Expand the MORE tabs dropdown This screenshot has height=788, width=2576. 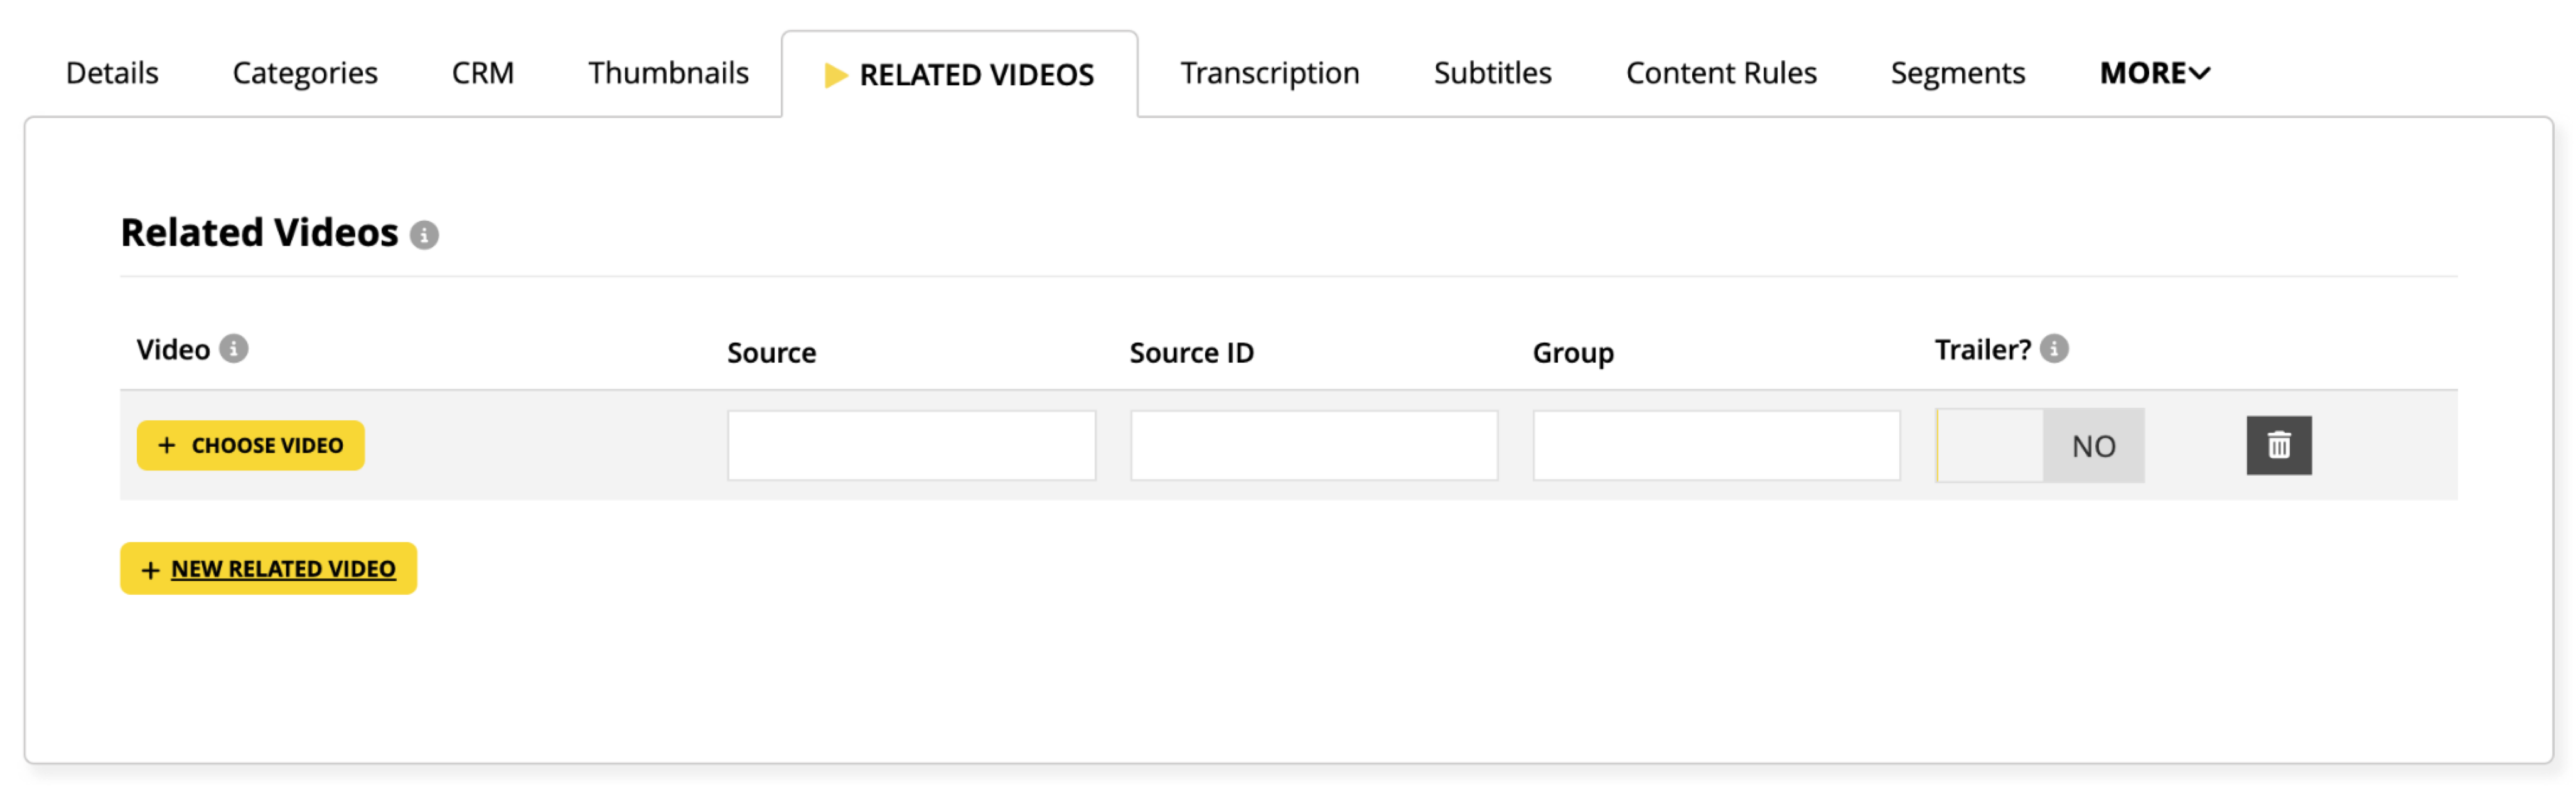pyautogui.click(x=2154, y=73)
